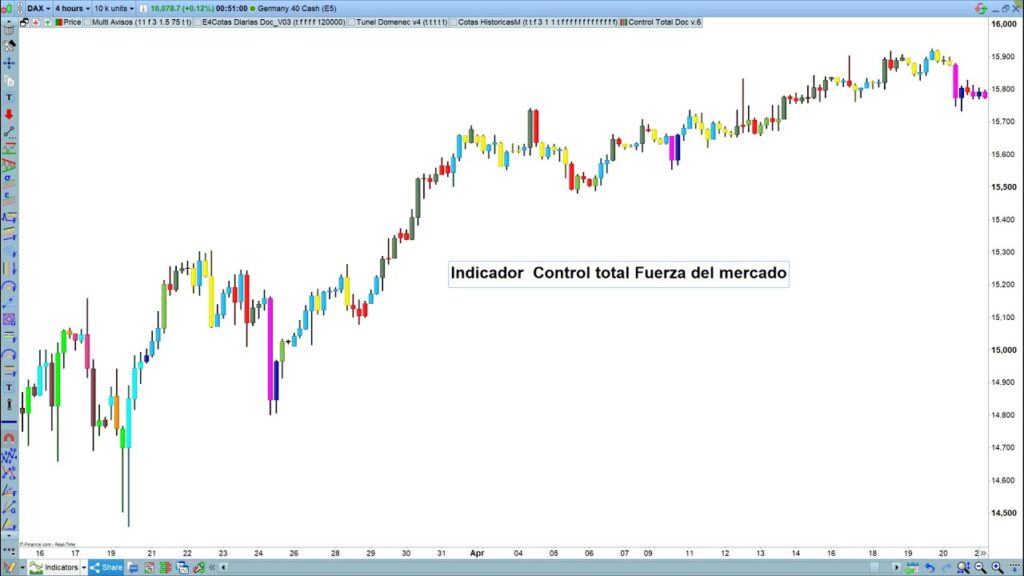Toggle the Multi Avisos indicator checkbox

coord(87,21)
